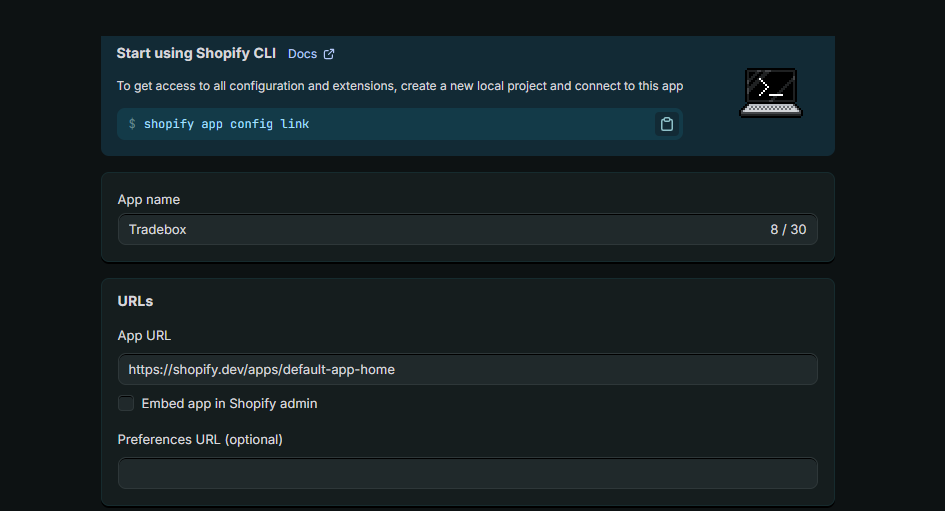Click the App URL label
Viewport: 945px width, 511px height.
click(x=145, y=336)
